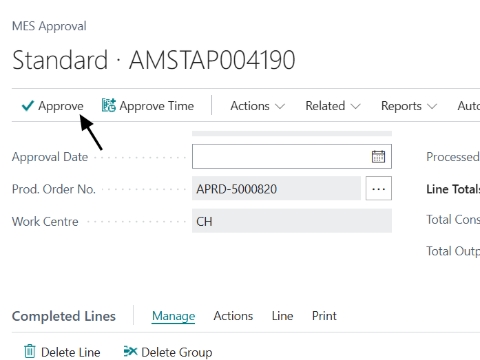Click the Approve checkmark icon
The height and width of the screenshot is (360, 480).
[x=28, y=106]
